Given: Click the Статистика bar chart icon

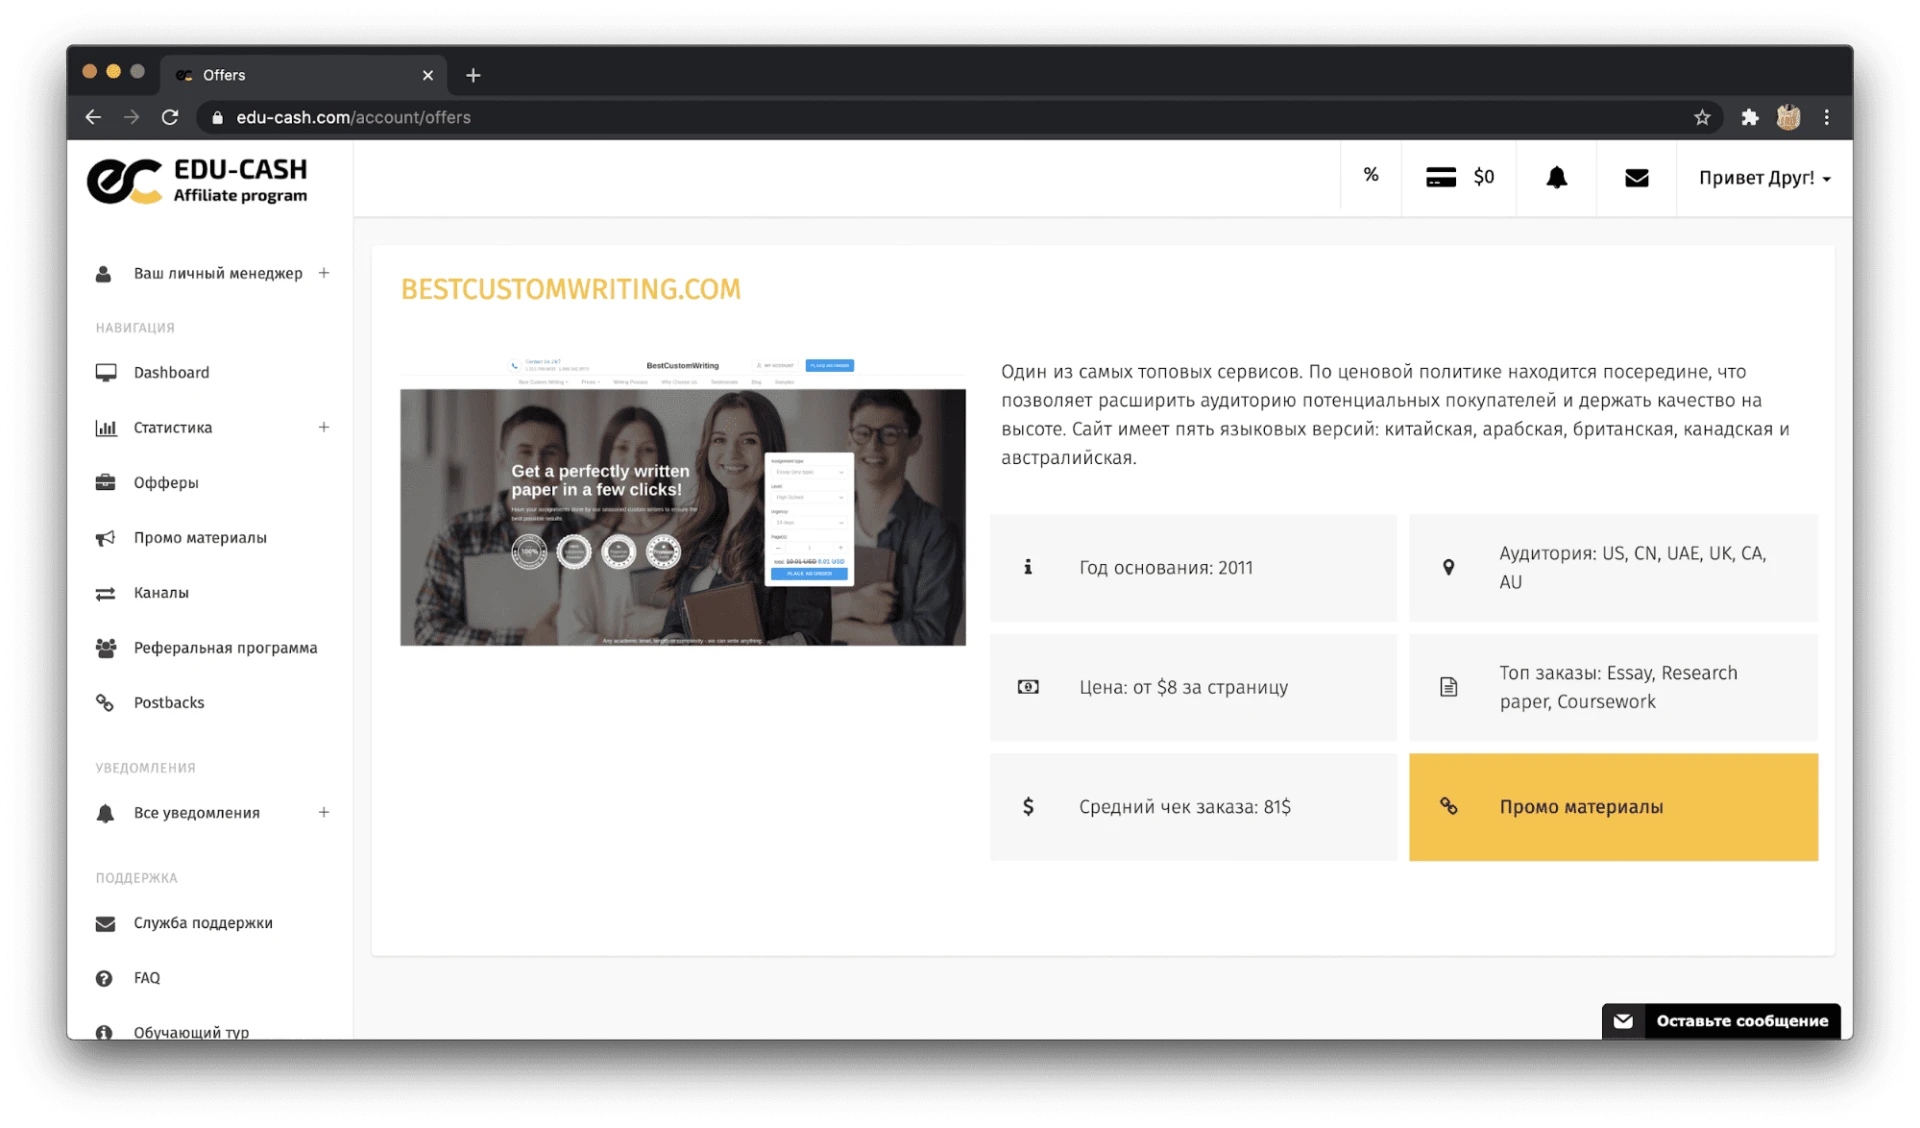Looking at the screenshot, I should (105, 428).
